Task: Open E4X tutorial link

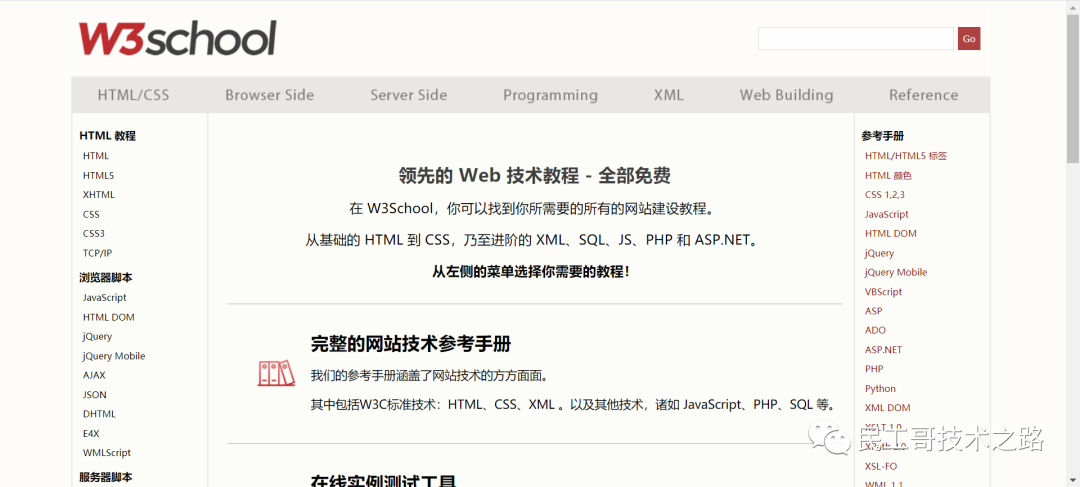Action: [92, 433]
